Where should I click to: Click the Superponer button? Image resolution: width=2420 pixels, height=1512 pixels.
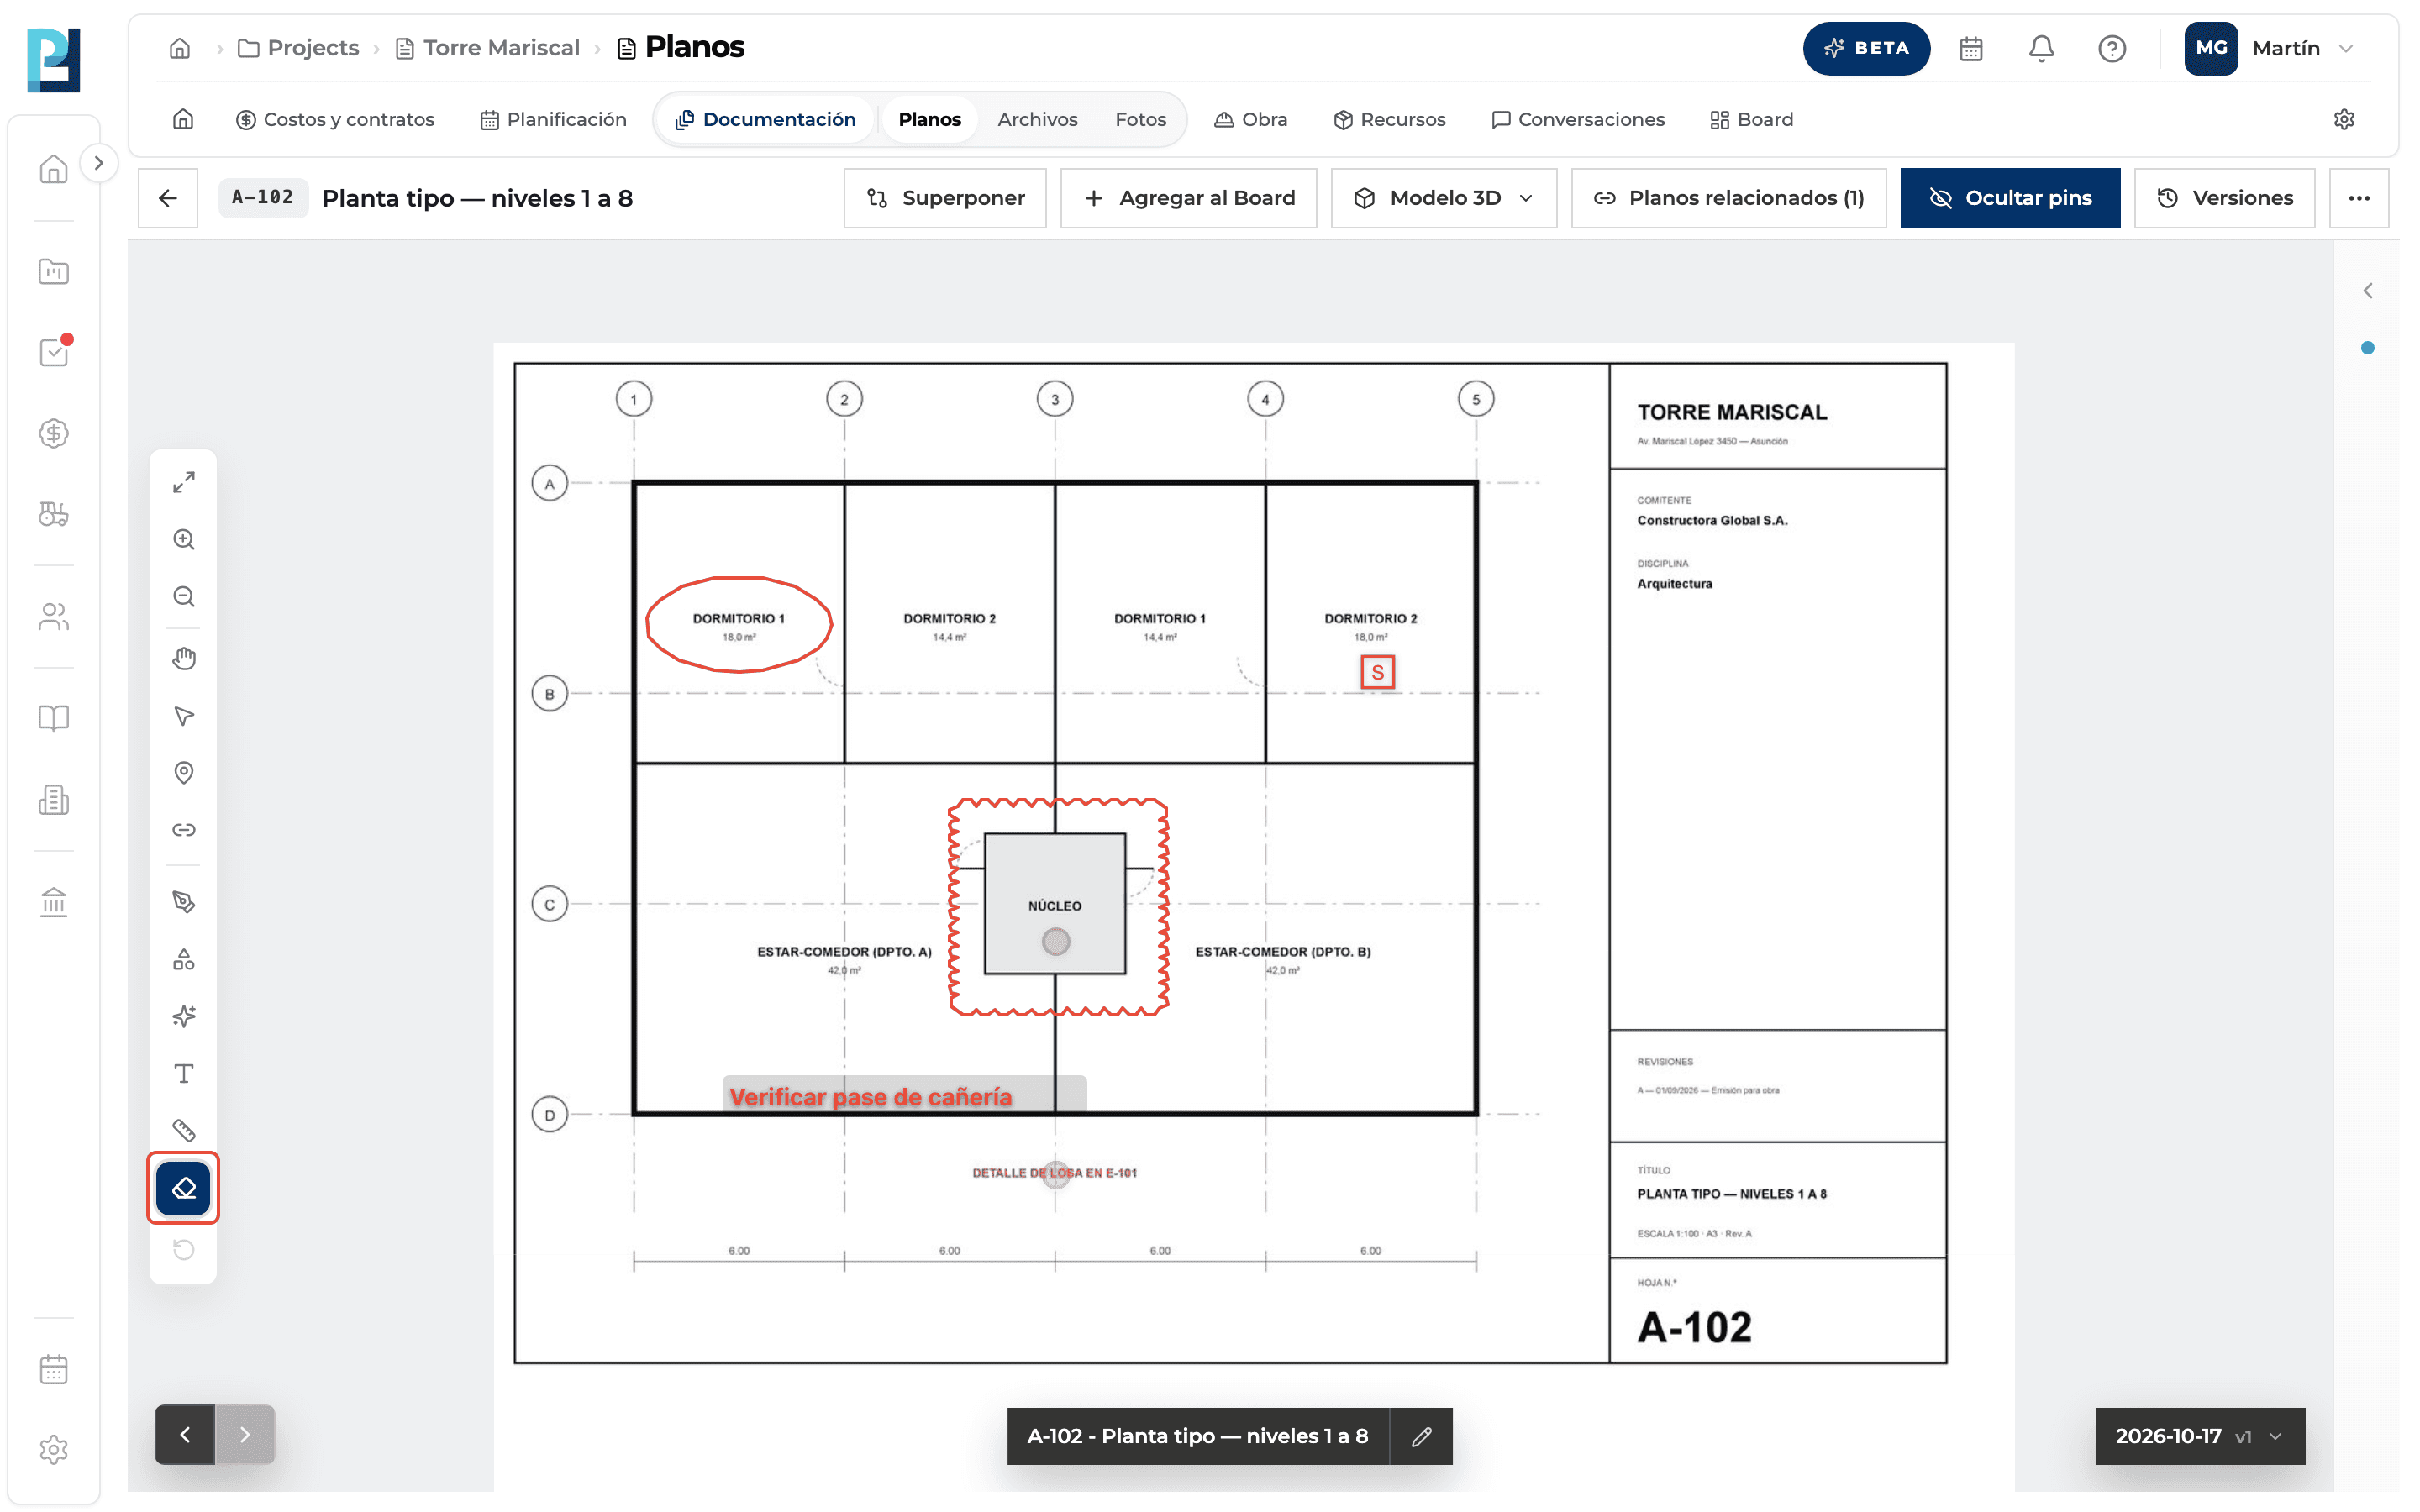(x=944, y=198)
